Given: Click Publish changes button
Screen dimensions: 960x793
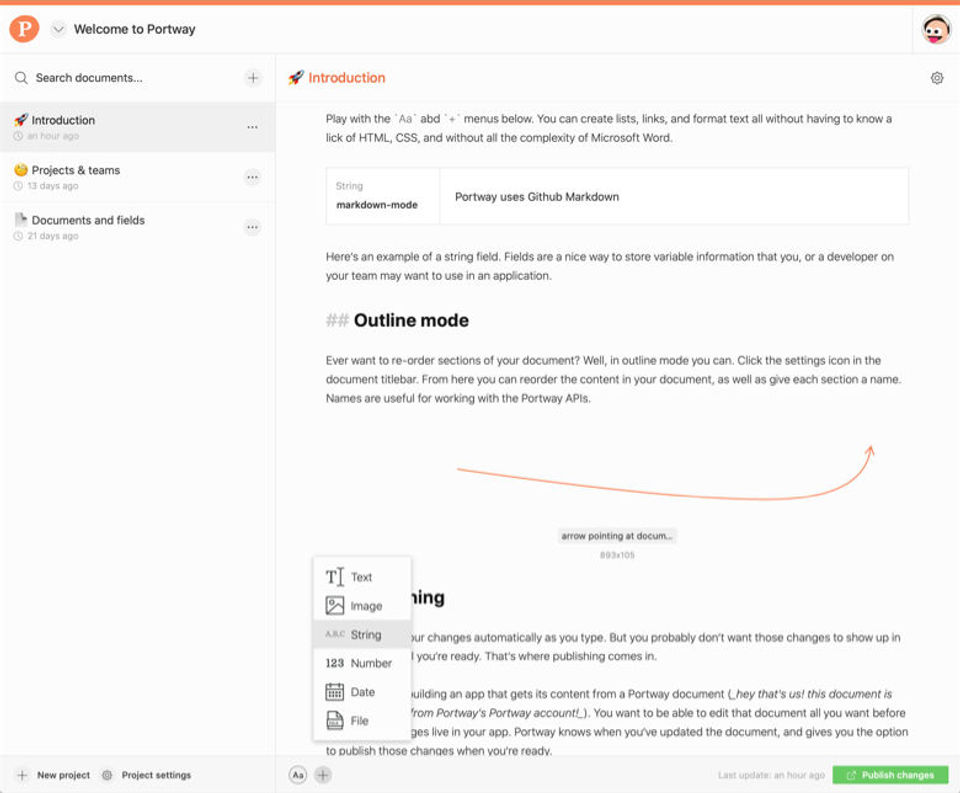Looking at the screenshot, I should [x=890, y=775].
